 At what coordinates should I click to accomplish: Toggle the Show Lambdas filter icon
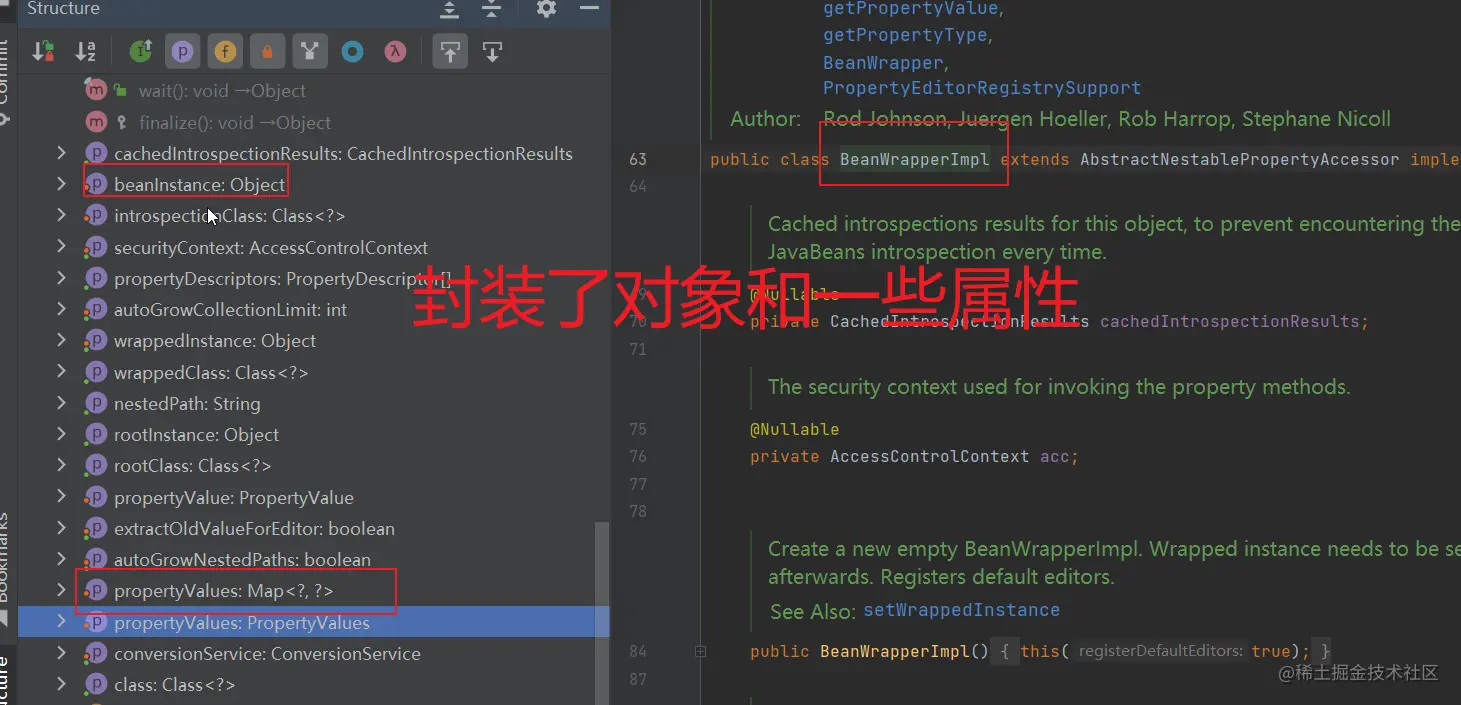coord(394,50)
